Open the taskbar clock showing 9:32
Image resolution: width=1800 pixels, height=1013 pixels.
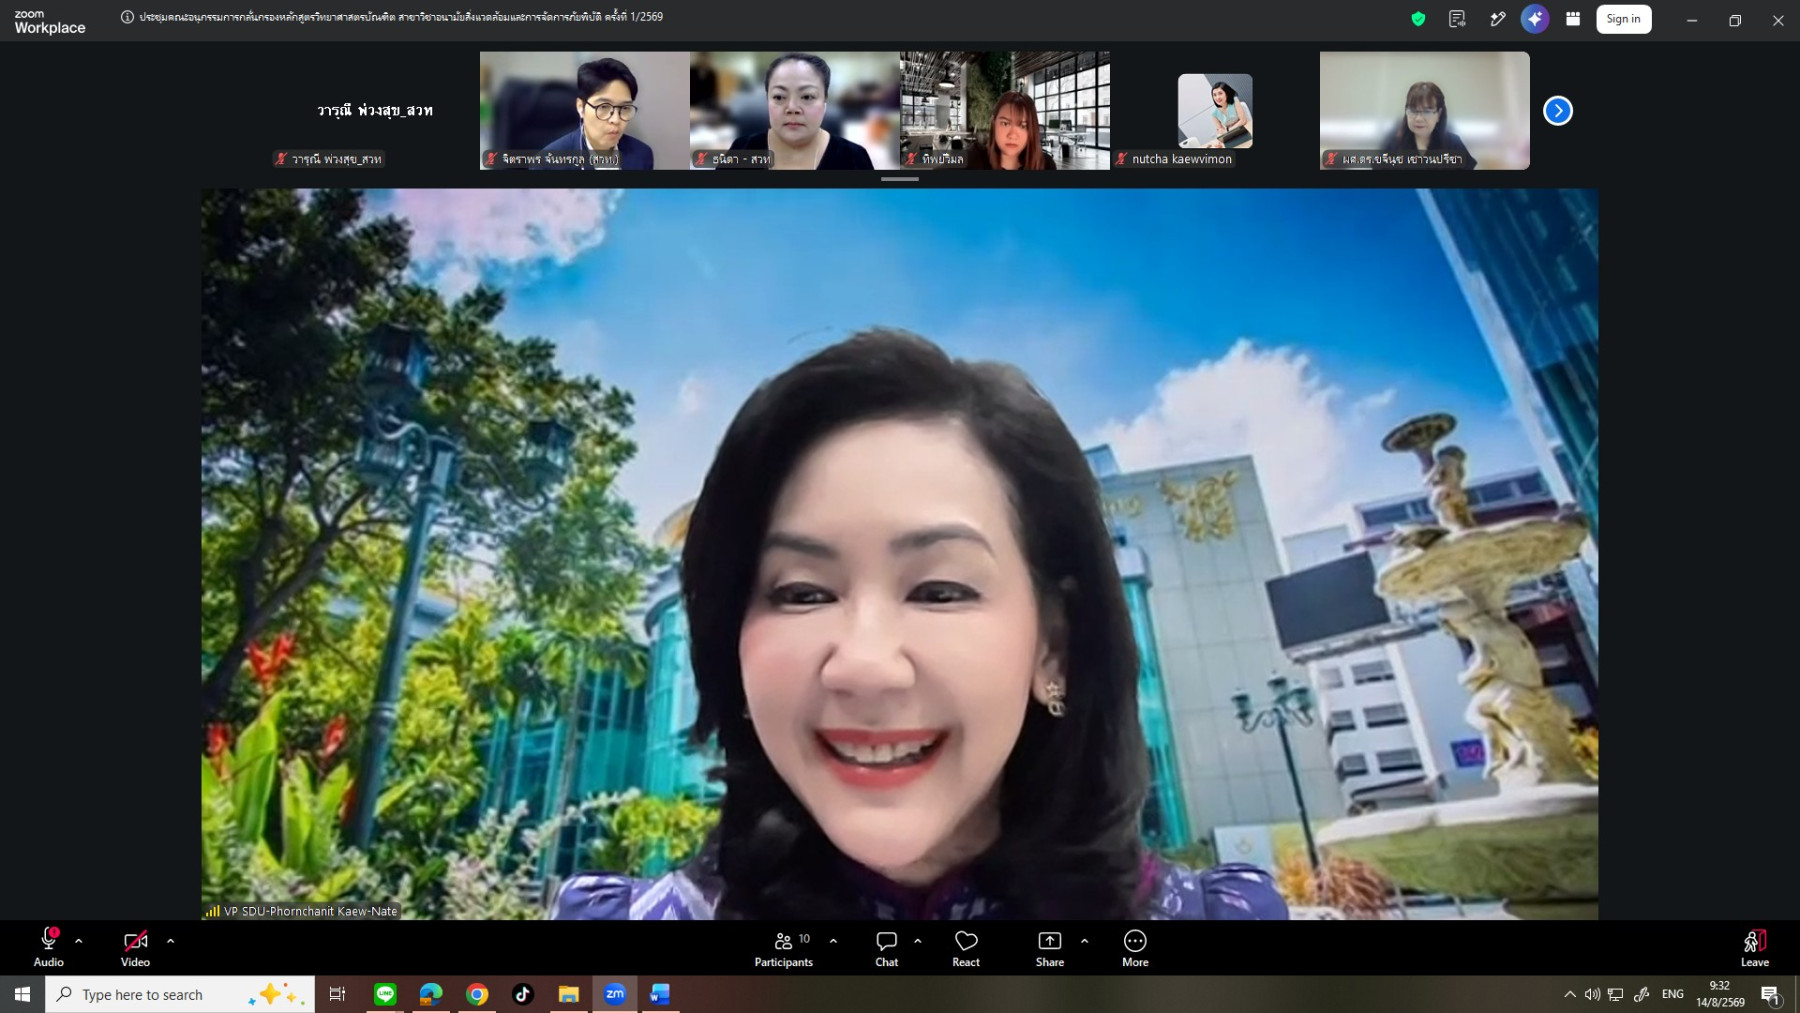[1720, 994]
